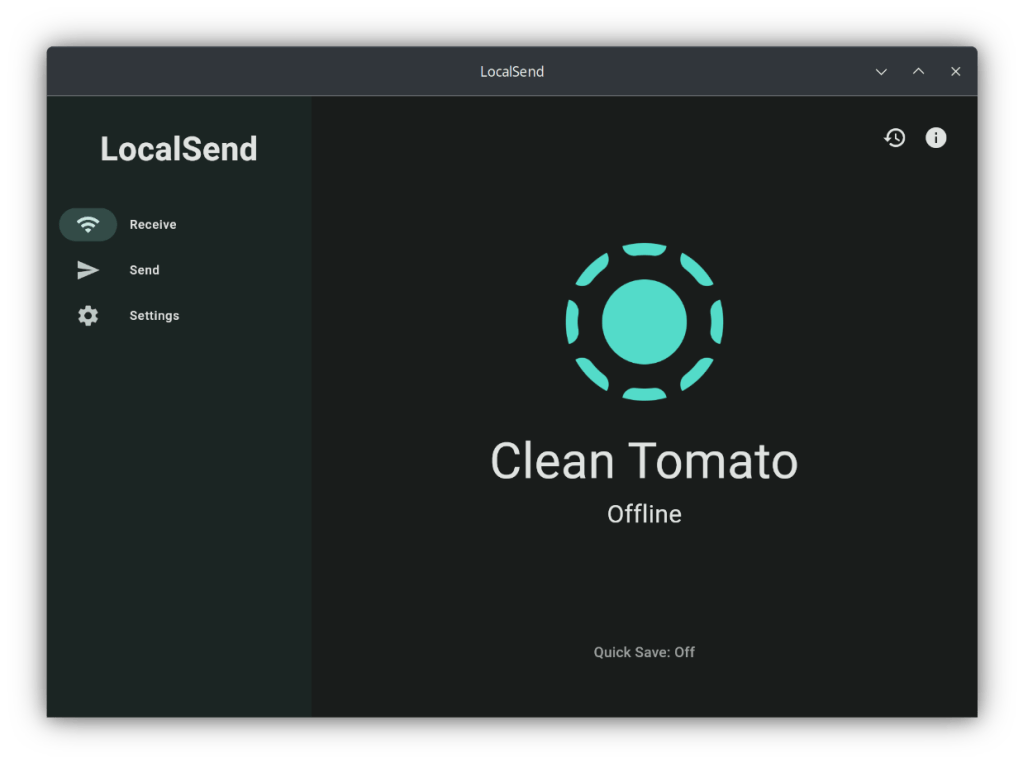Switch to the Receive tab label
Screen dimensions: 1023x763
153,225
